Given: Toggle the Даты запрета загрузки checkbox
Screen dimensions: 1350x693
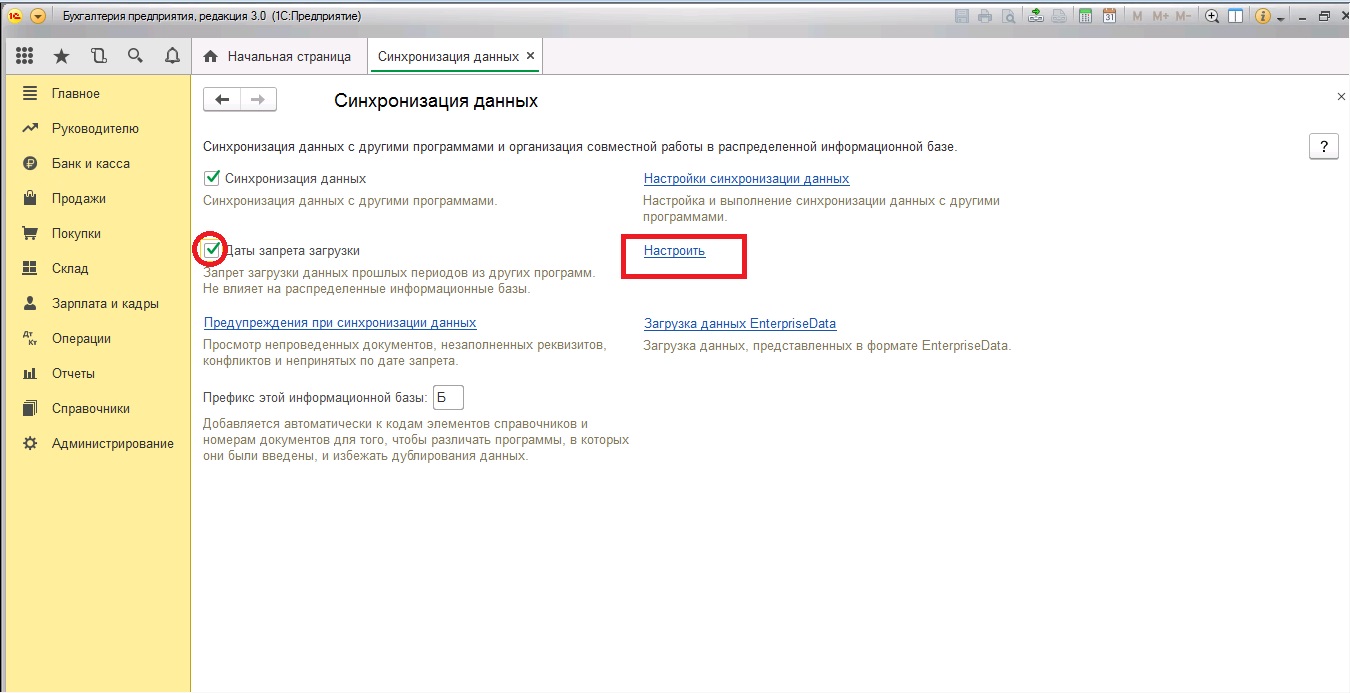Looking at the screenshot, I should pos(211,250).
